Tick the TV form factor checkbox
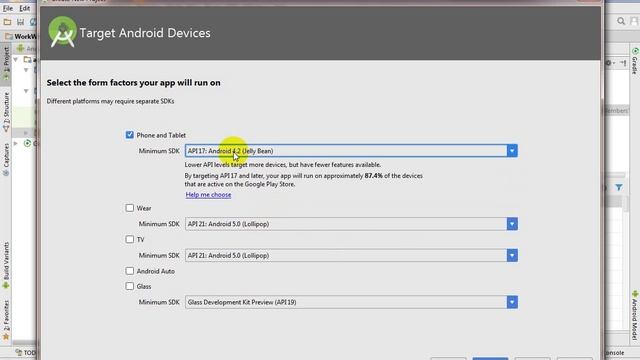 click(x=129, y=239)
